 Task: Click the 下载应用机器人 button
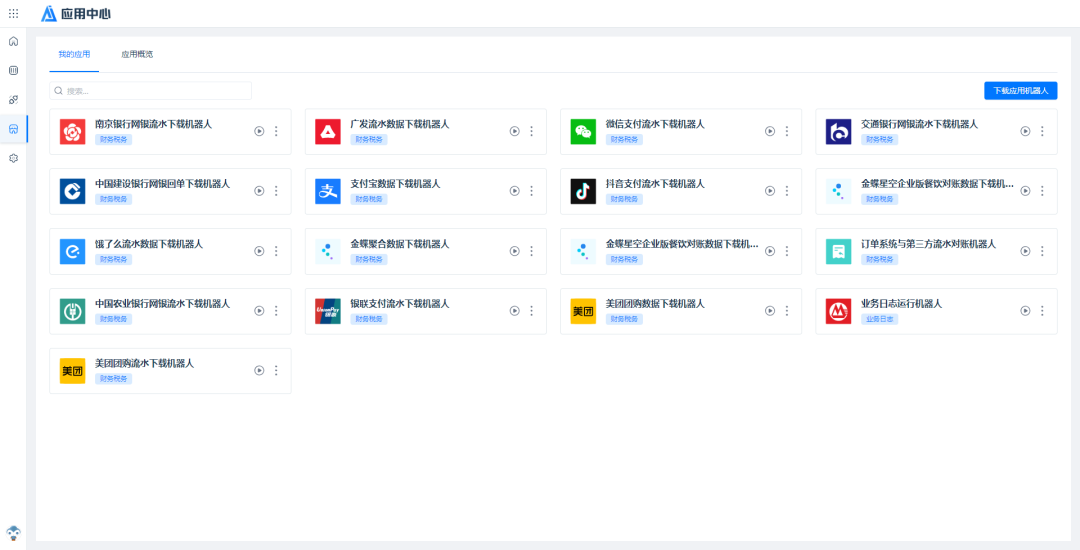coord(1020,90)
